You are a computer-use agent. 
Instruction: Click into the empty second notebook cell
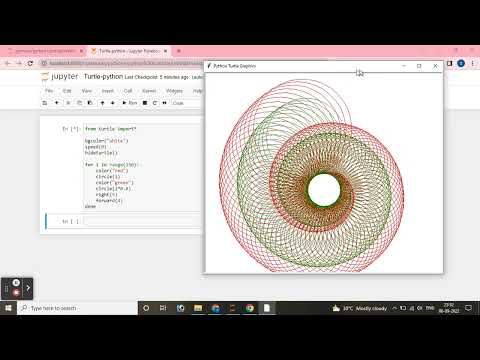point(142,221)
